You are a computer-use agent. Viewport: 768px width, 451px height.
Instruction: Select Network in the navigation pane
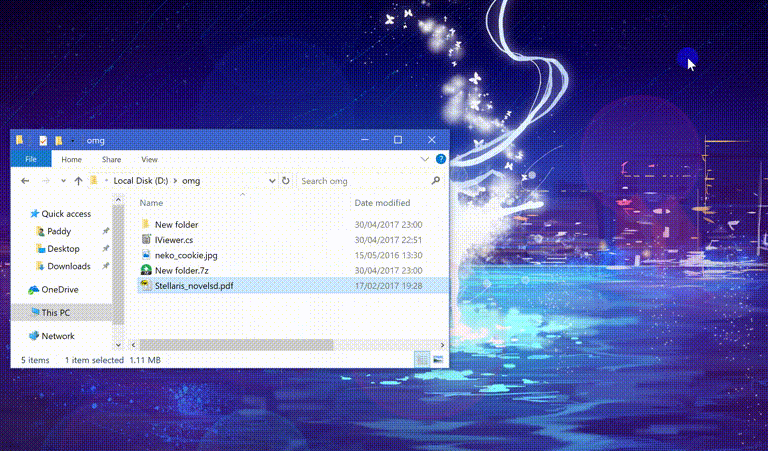point(51,336)
